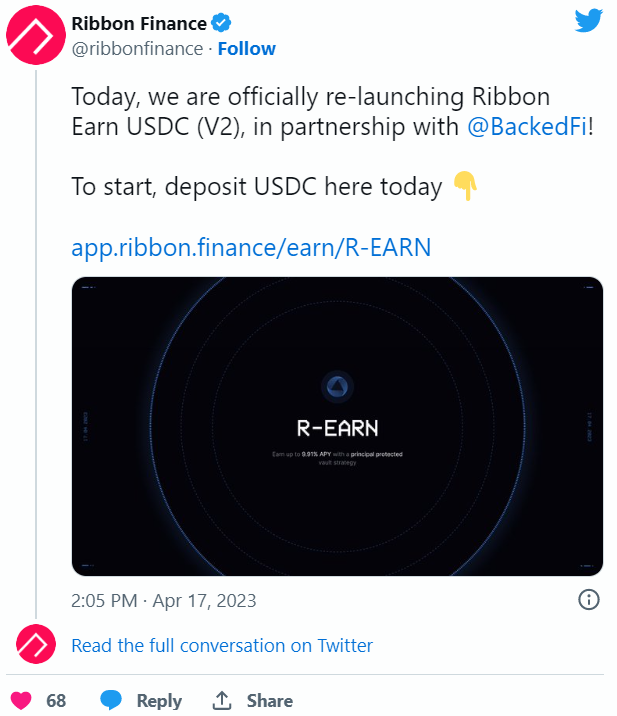Viewport: 617px width, 716px height.
Task: Click the Ribbon Finance profile avatar
Action: 37,37
